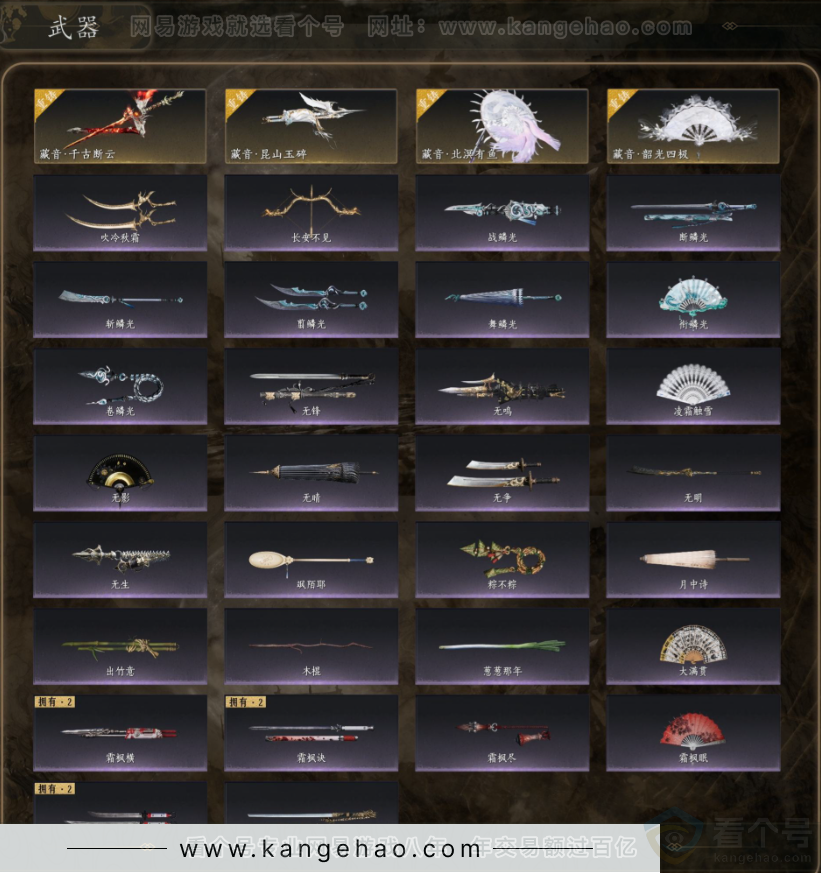821x873 pixels.
Task: Select the 眠陌耶 spoon-shaped weapon
Action: pos(311,560)
